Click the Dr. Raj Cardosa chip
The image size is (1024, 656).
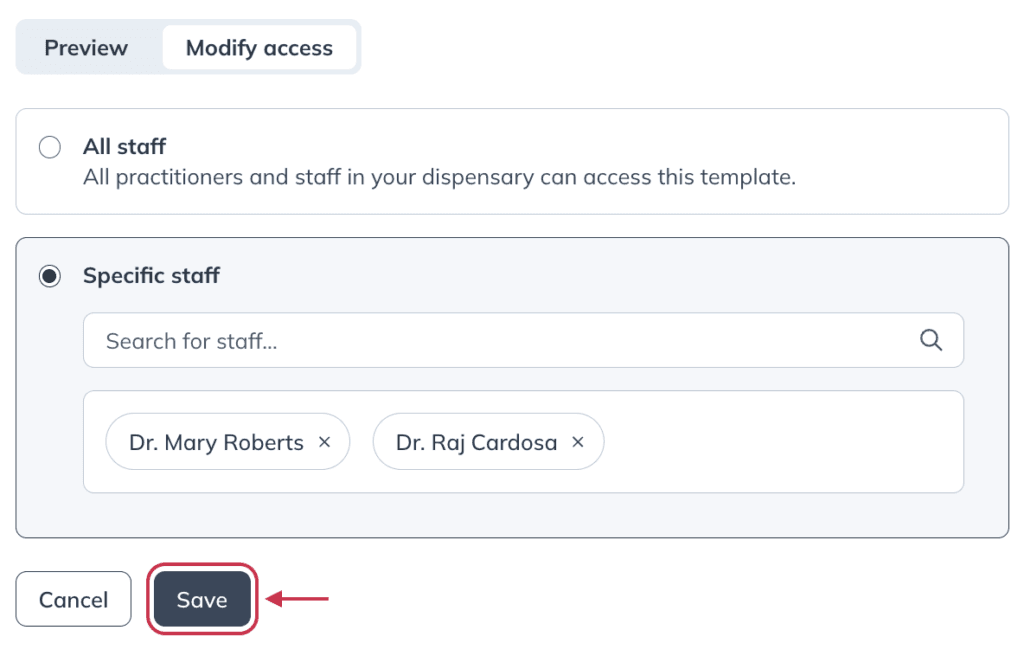click(488, 442)
